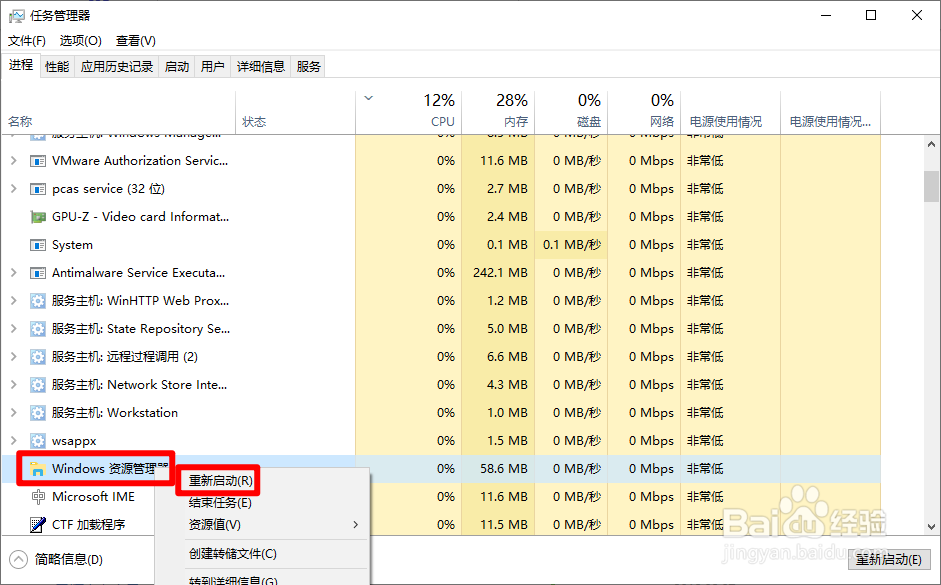Sort by the 状态 column header
Viewport: 941px width, 585px height.
click(x=296, y=113)
